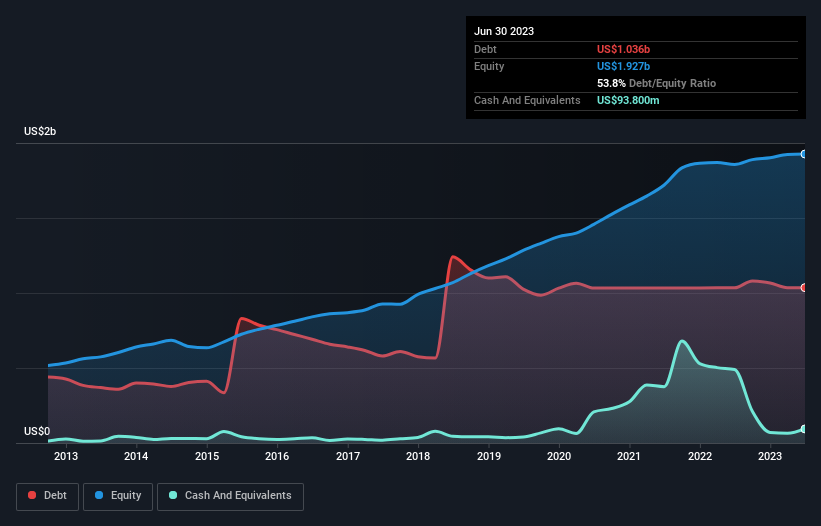Screen dimensions: 821x526
Task: Click the 2019 x-axis label
Action: pyautogui.click(x=489, y=456)
